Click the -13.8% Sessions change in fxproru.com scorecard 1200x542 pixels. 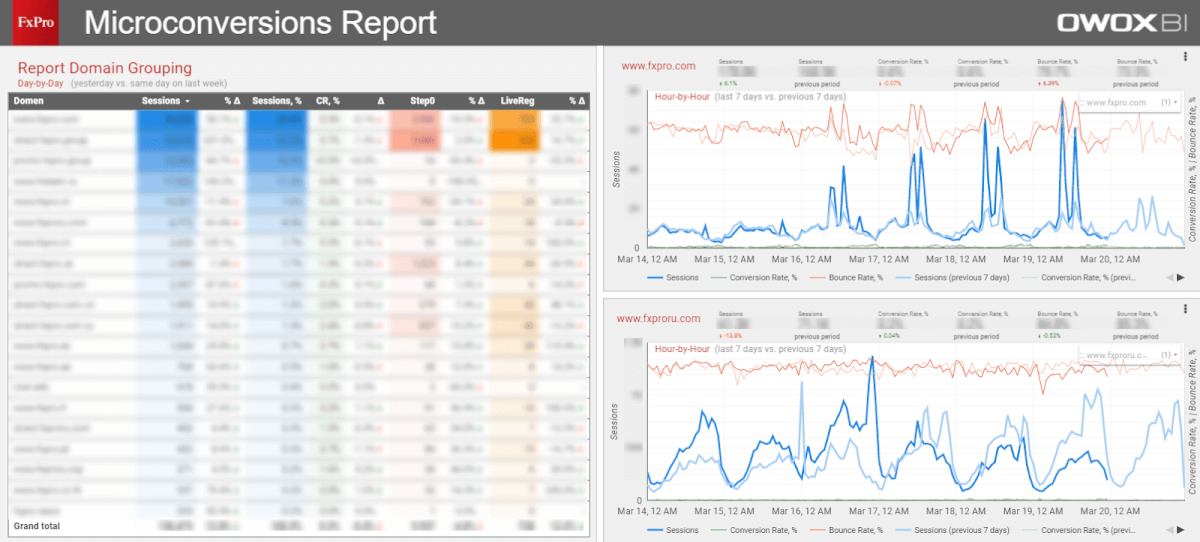tap(729, 336)
